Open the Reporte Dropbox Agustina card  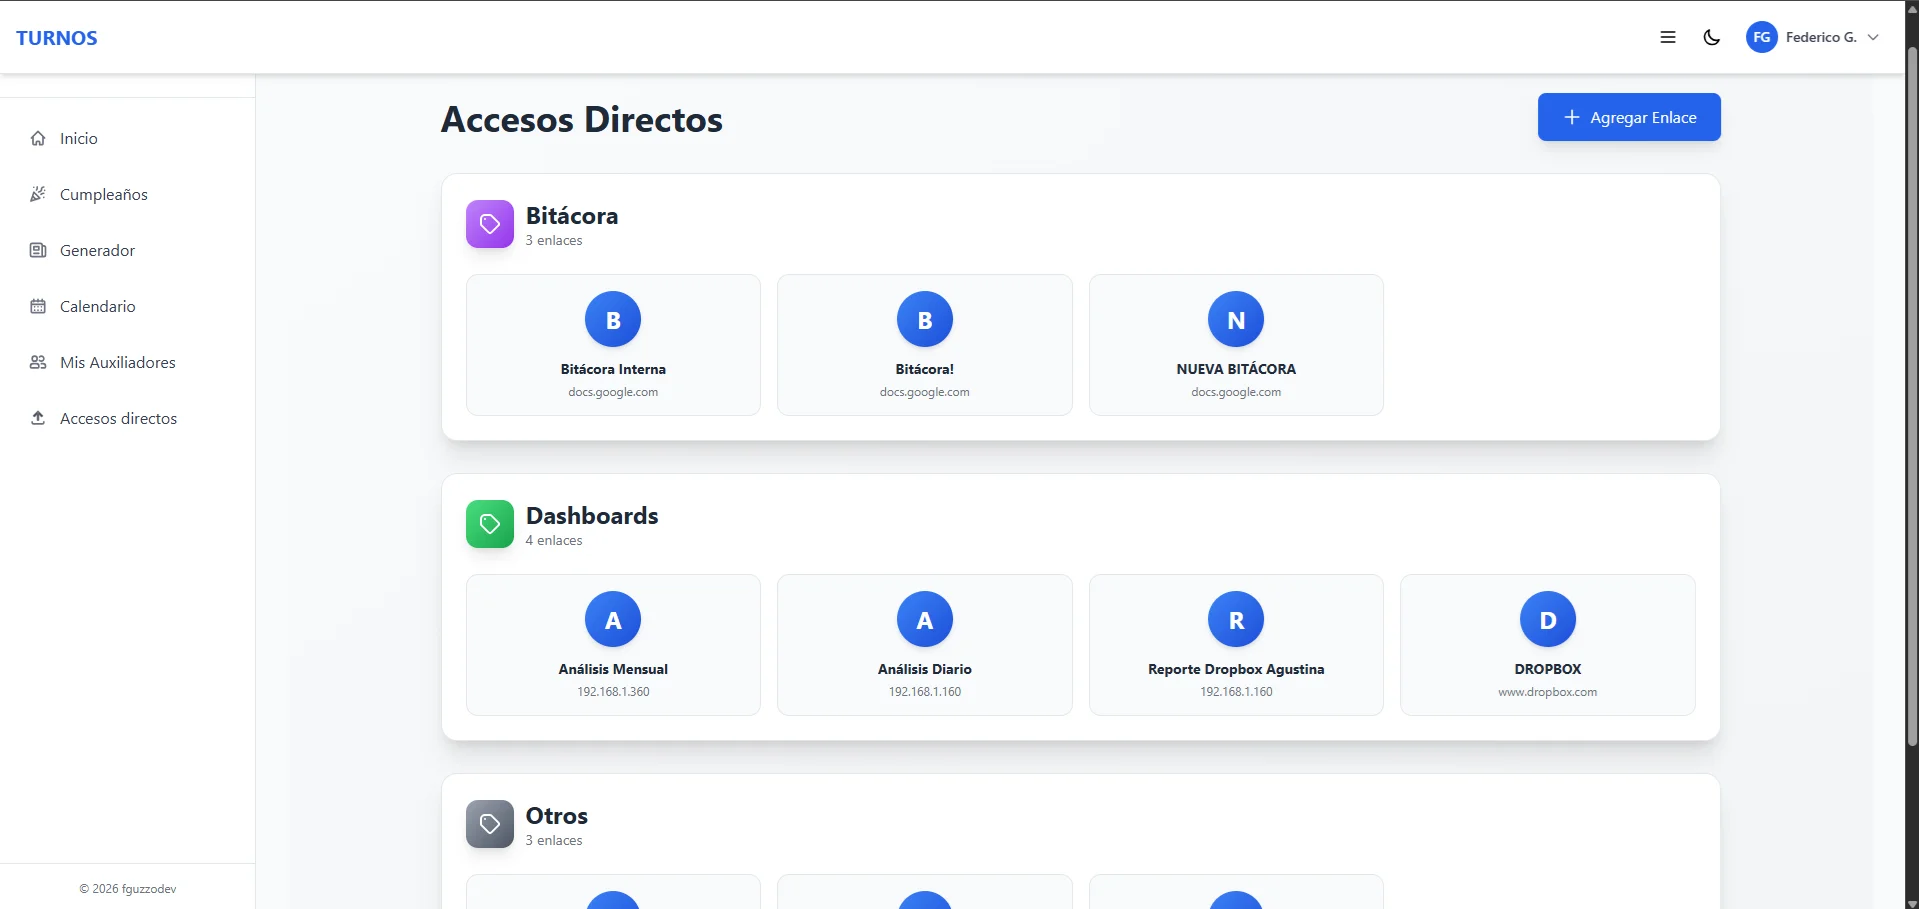1236,645
